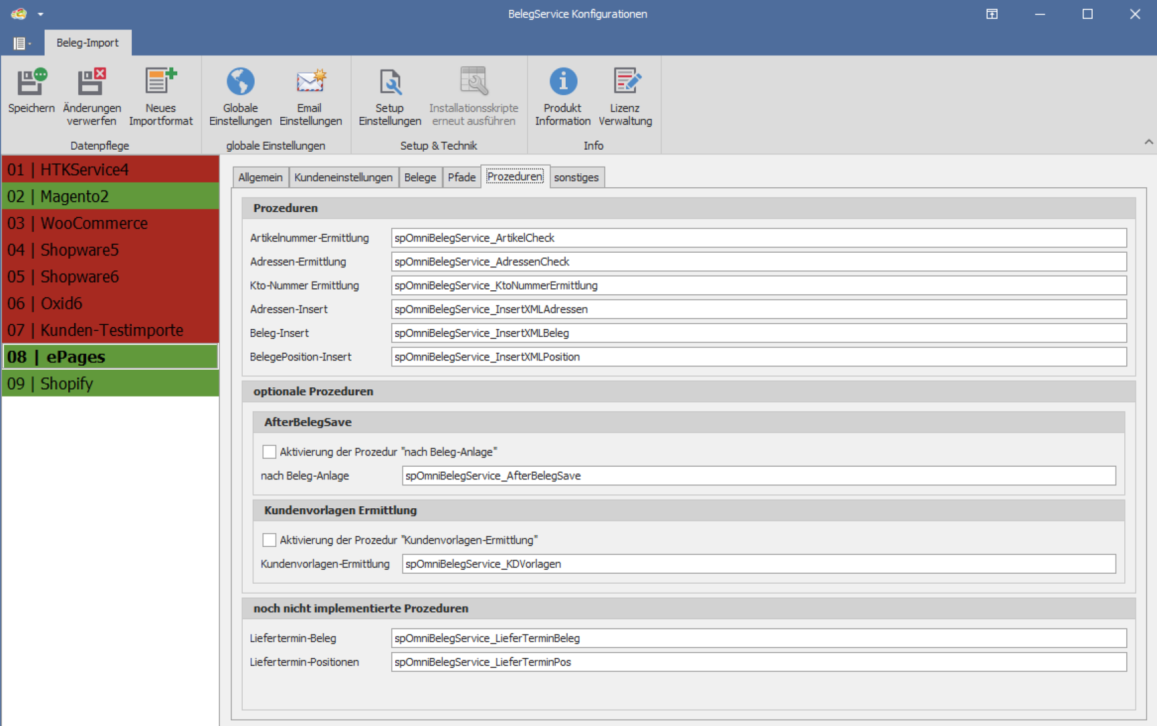Select the 09 | Shopify import format
This screenshot has width=1157, height=726.
110,383
